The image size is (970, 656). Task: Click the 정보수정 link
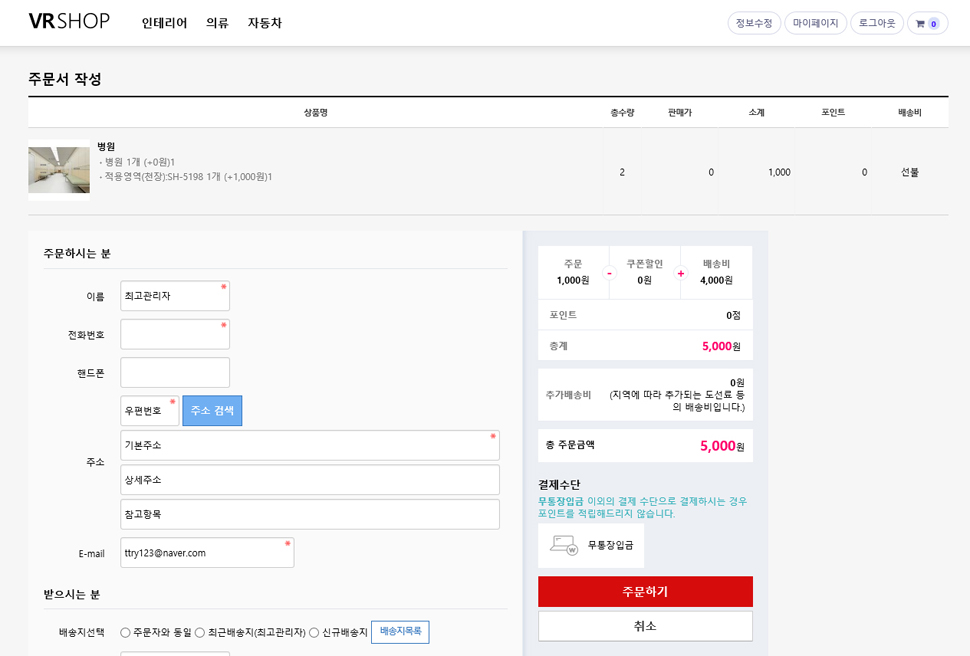(754, 23)
